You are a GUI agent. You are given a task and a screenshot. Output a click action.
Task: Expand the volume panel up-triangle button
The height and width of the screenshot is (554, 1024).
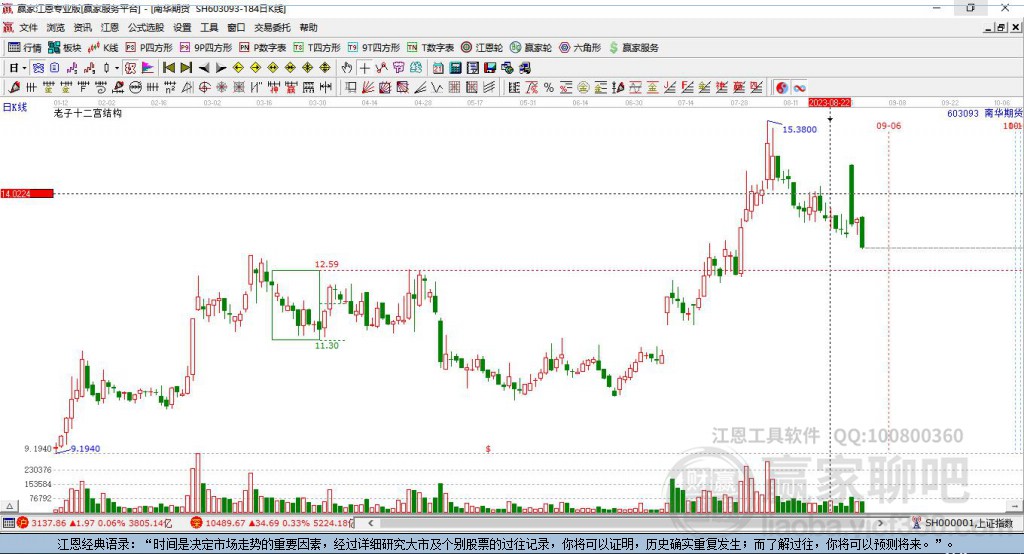[x=9, y=506]
